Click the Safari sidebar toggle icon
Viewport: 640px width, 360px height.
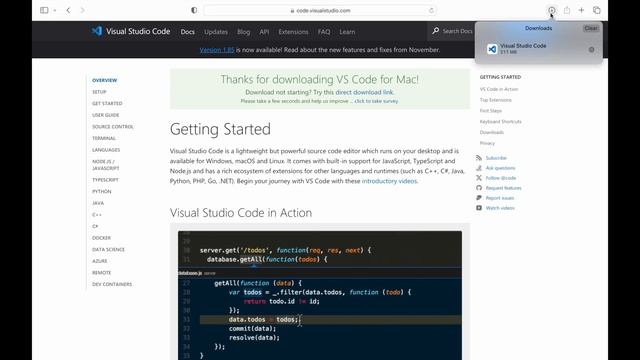(x=44, y=10)
